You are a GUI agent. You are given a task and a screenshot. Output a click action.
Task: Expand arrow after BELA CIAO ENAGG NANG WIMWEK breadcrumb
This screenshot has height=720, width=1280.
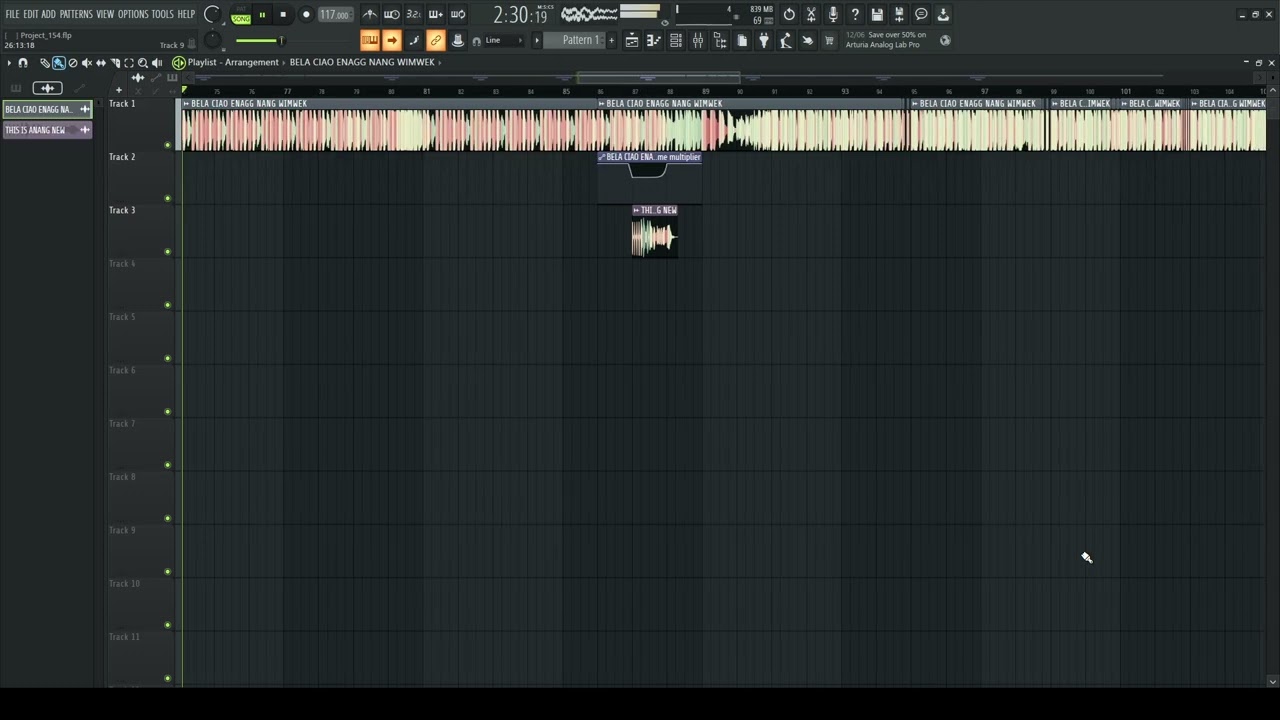[x=440, y=62]
